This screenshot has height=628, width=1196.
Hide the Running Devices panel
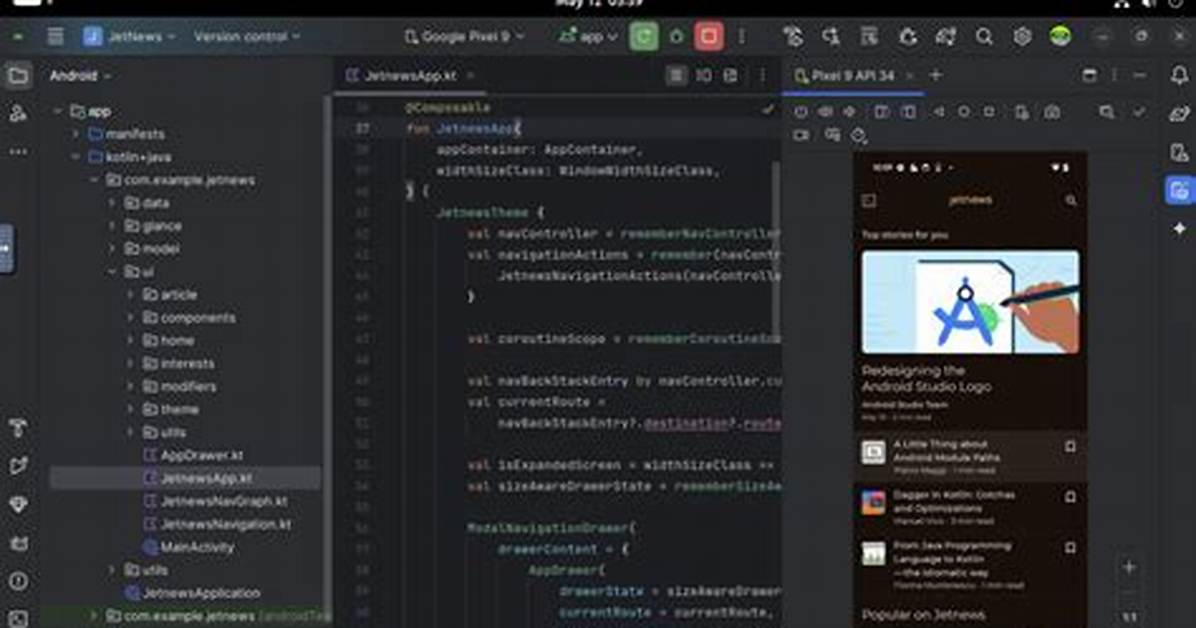coord(1140,75)
